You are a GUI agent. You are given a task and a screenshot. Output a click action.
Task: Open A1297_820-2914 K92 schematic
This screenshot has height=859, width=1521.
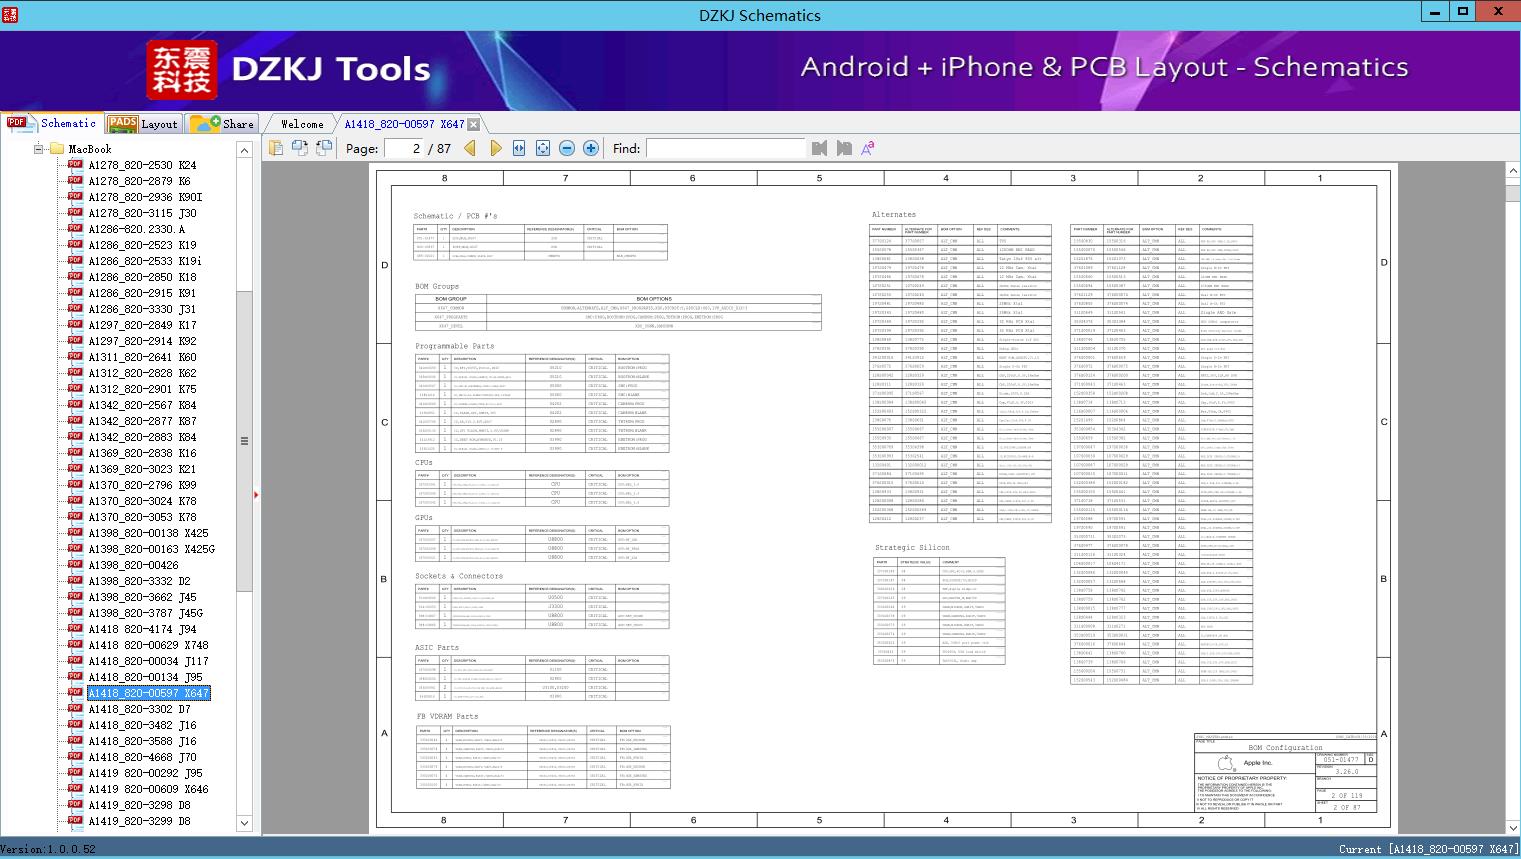(x=142, y=341)
